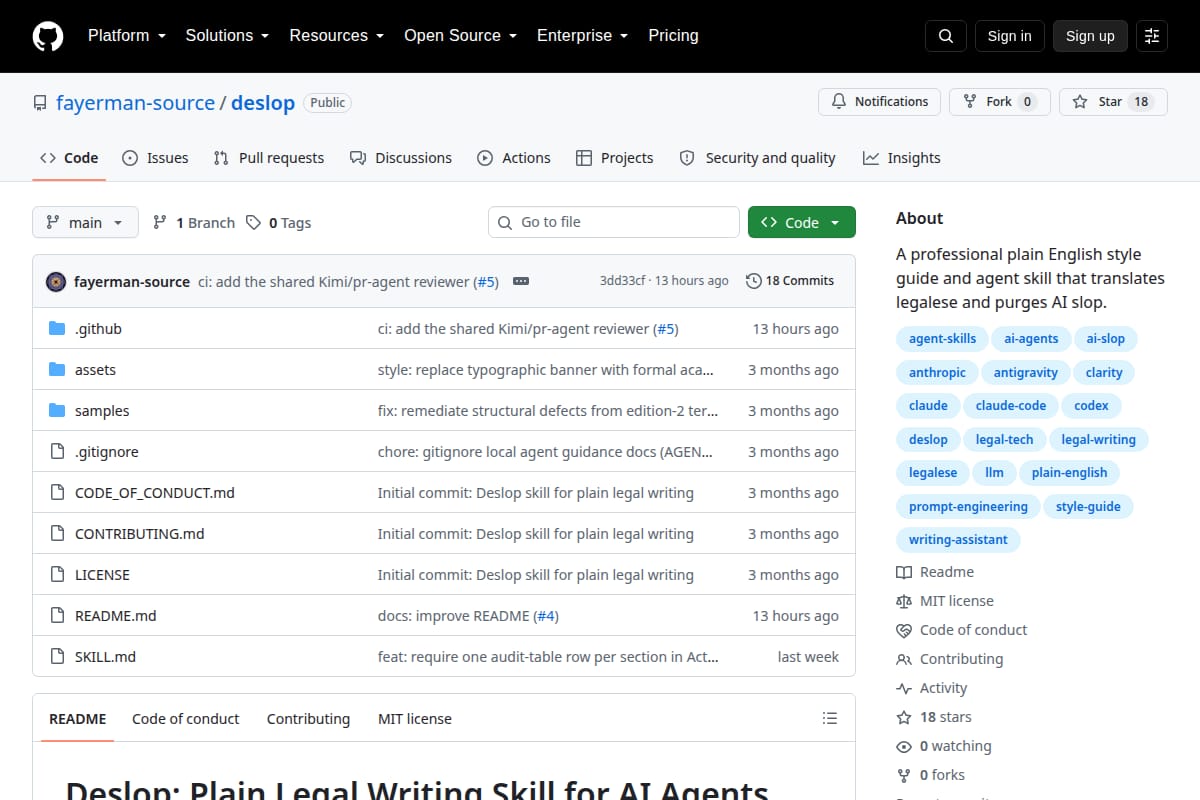
Task: Click the Go to file search field
Action: [x=614, y=222]
